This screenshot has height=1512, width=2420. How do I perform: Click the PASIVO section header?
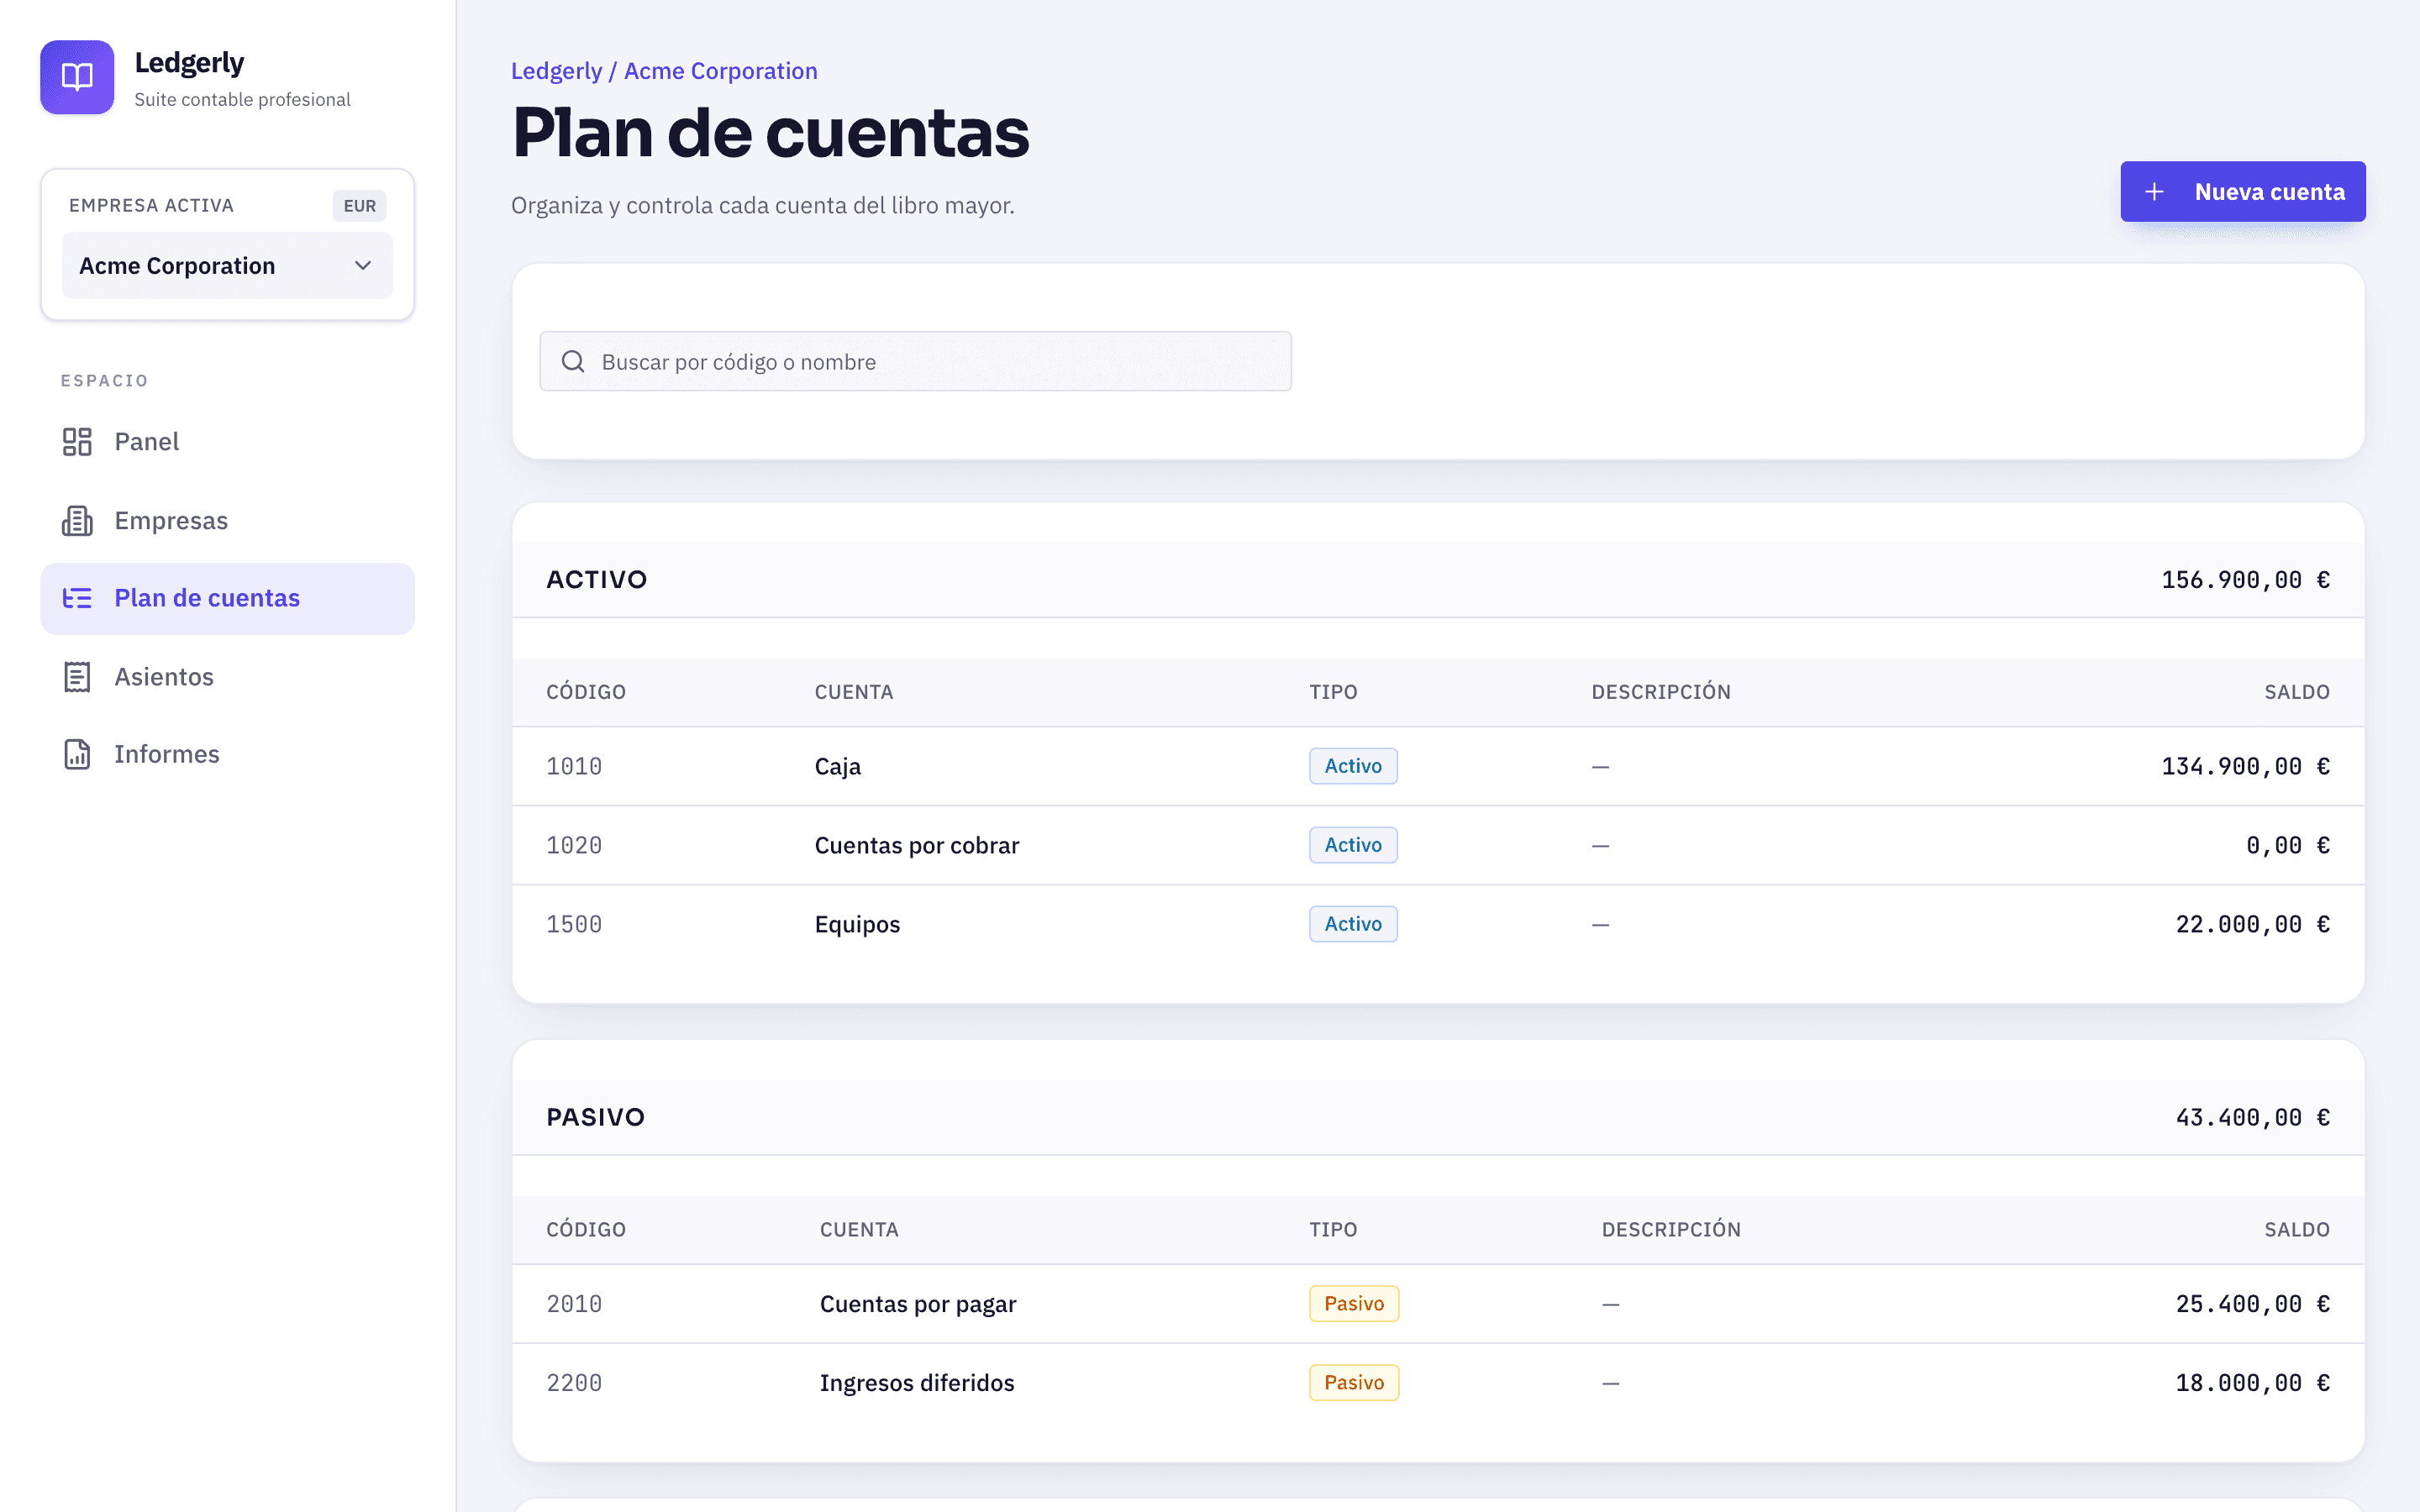(x=596, y=1117)
